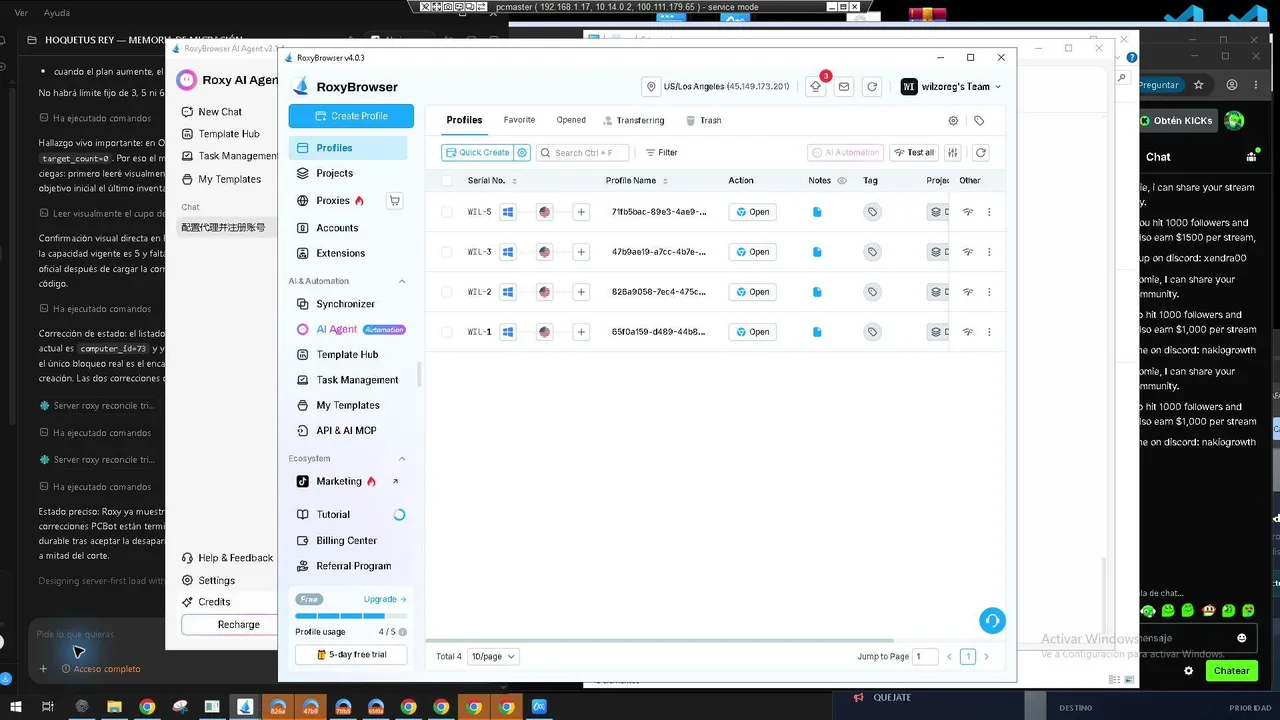1280x720 pixels.
Task: Collapse the Ecosystem section
Action: click(402, 459)
